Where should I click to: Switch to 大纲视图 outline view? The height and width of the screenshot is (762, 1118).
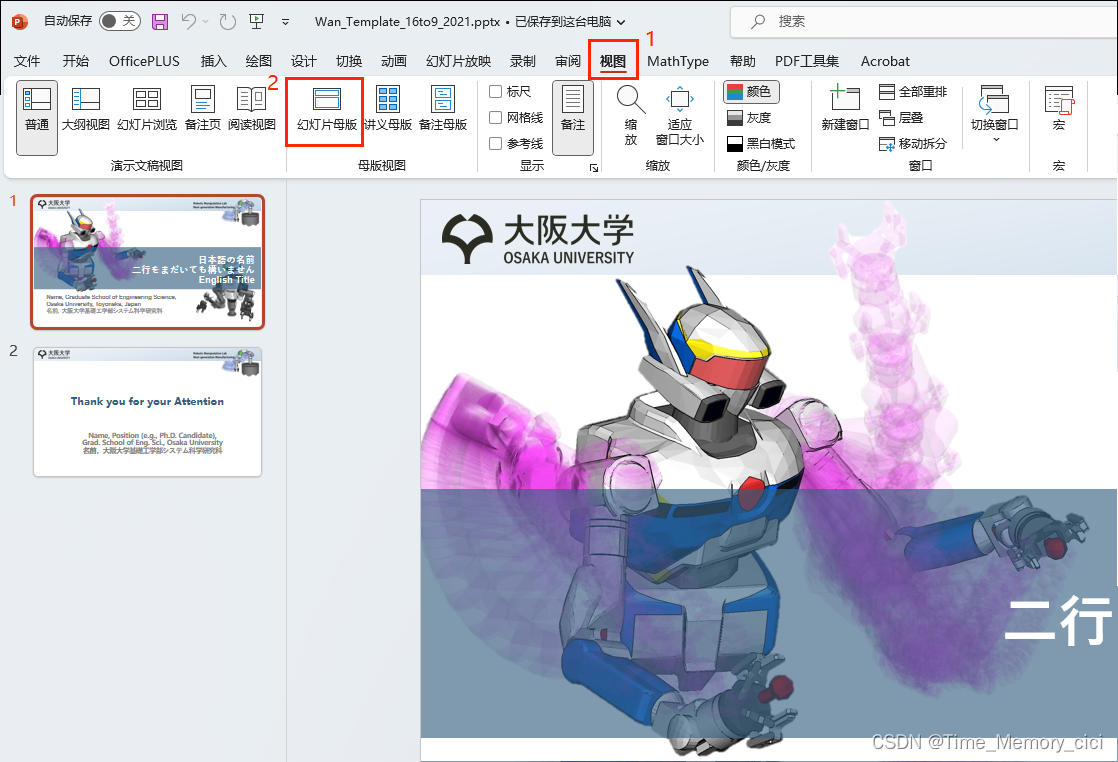(86, 109)
